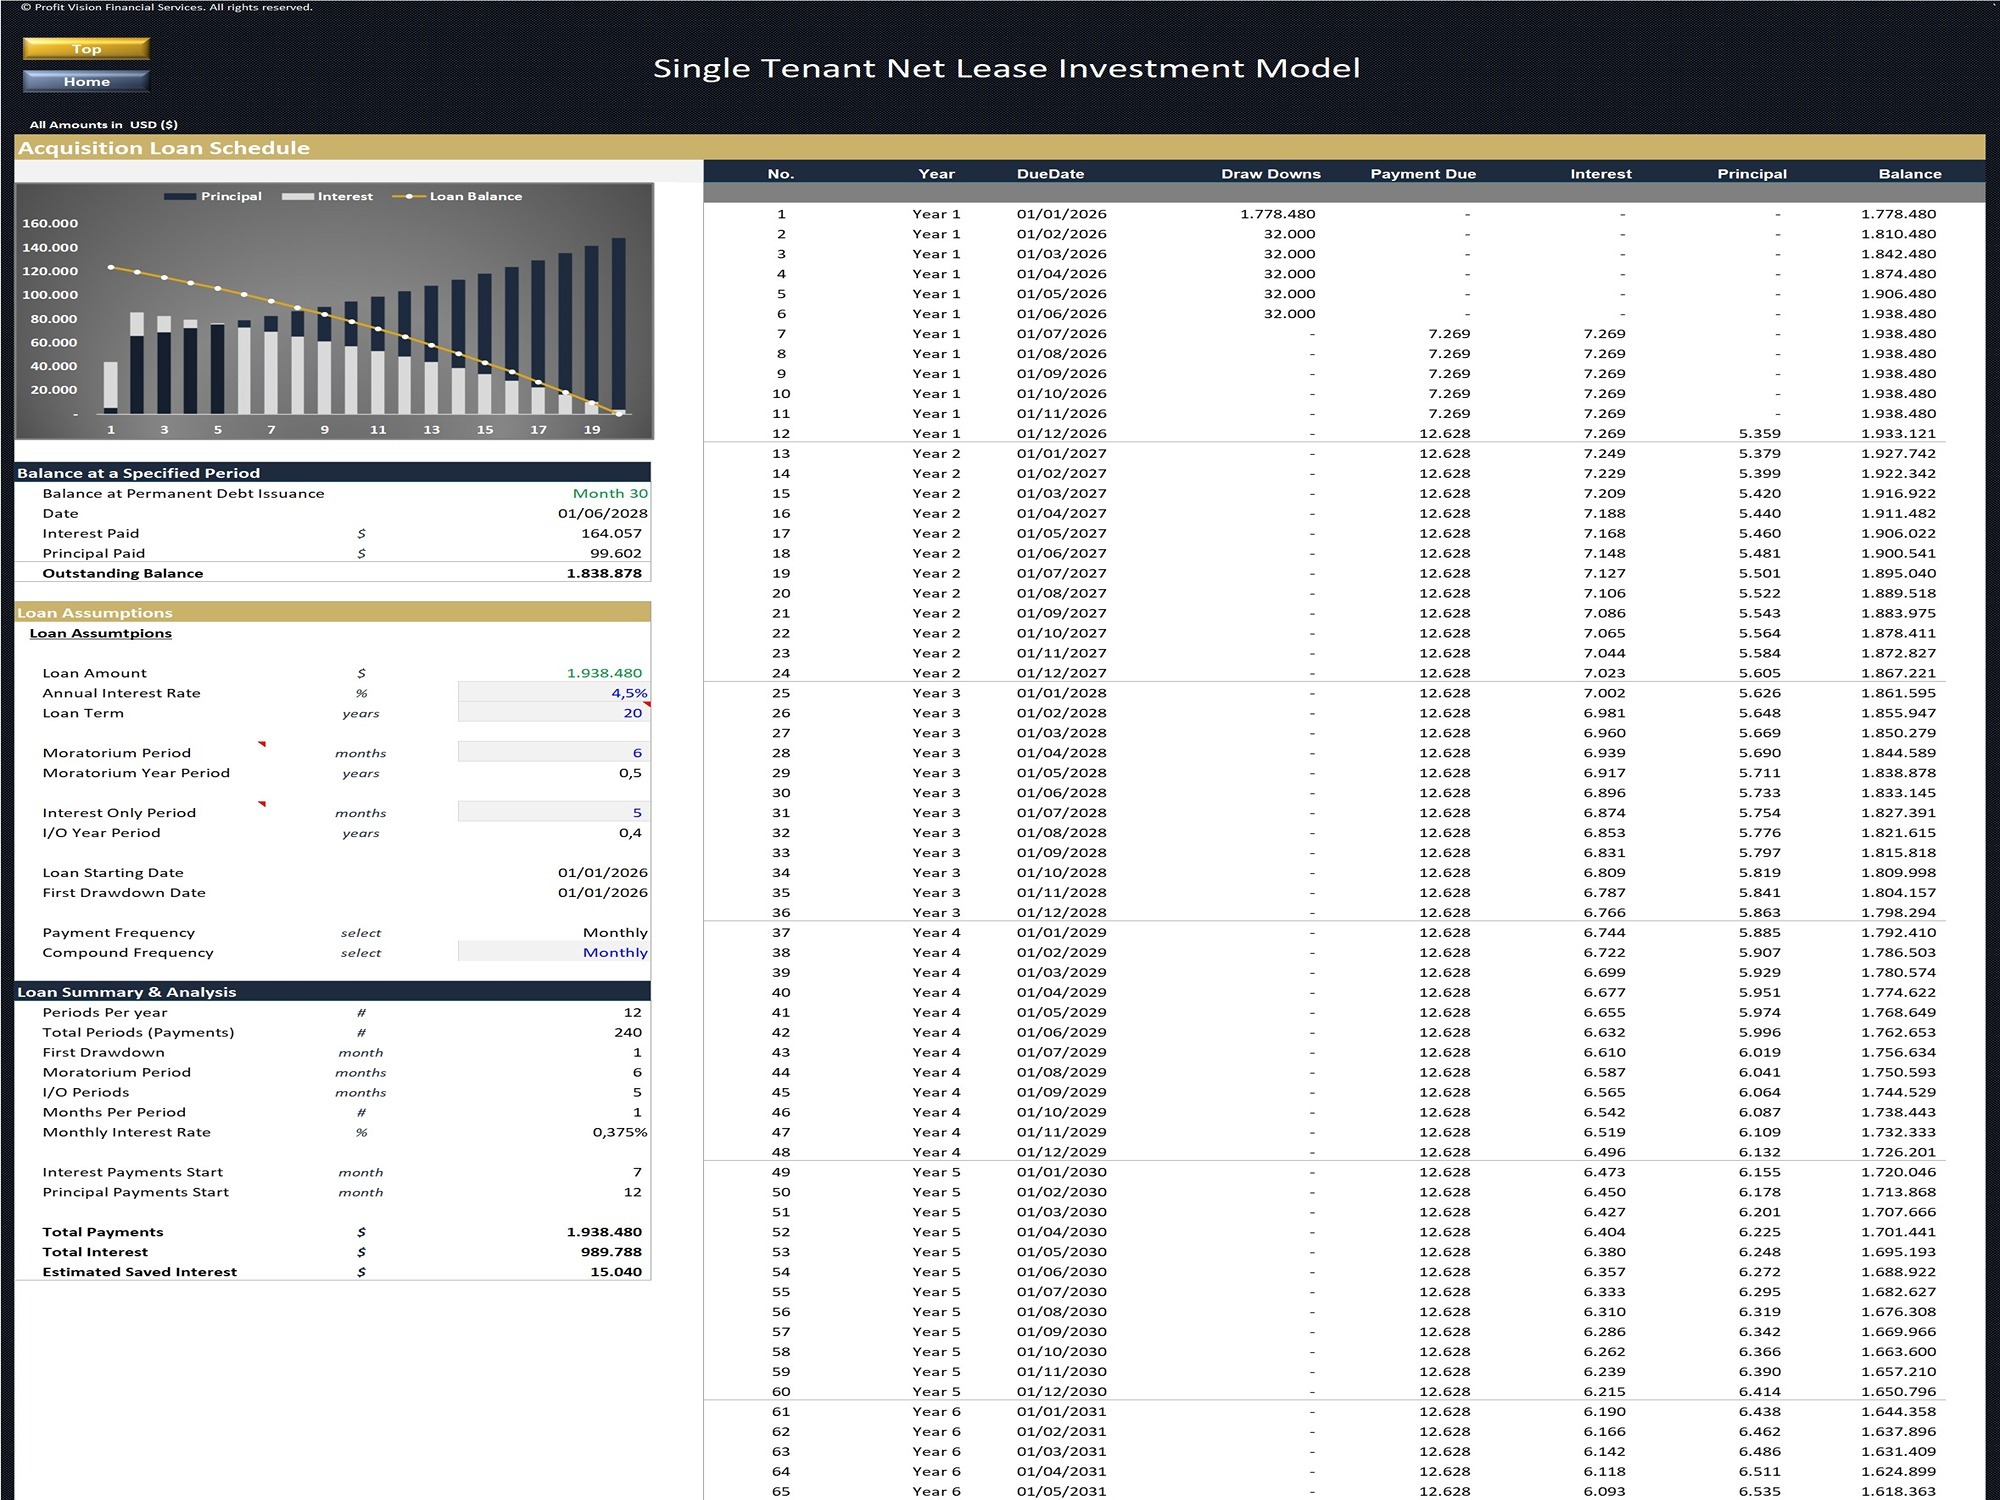The image size is (2000, 1500).
Task: Open the Compound Frequency select dropdown
Action: (614, 952)
